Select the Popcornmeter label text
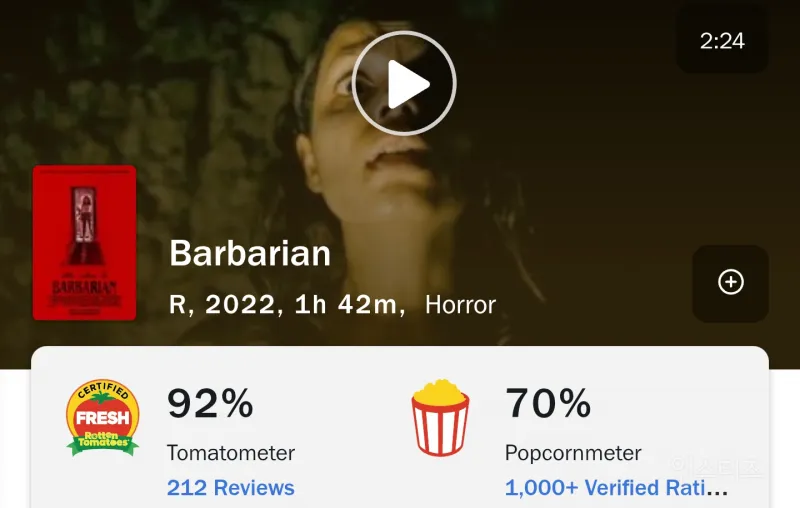 coord(573,453)
